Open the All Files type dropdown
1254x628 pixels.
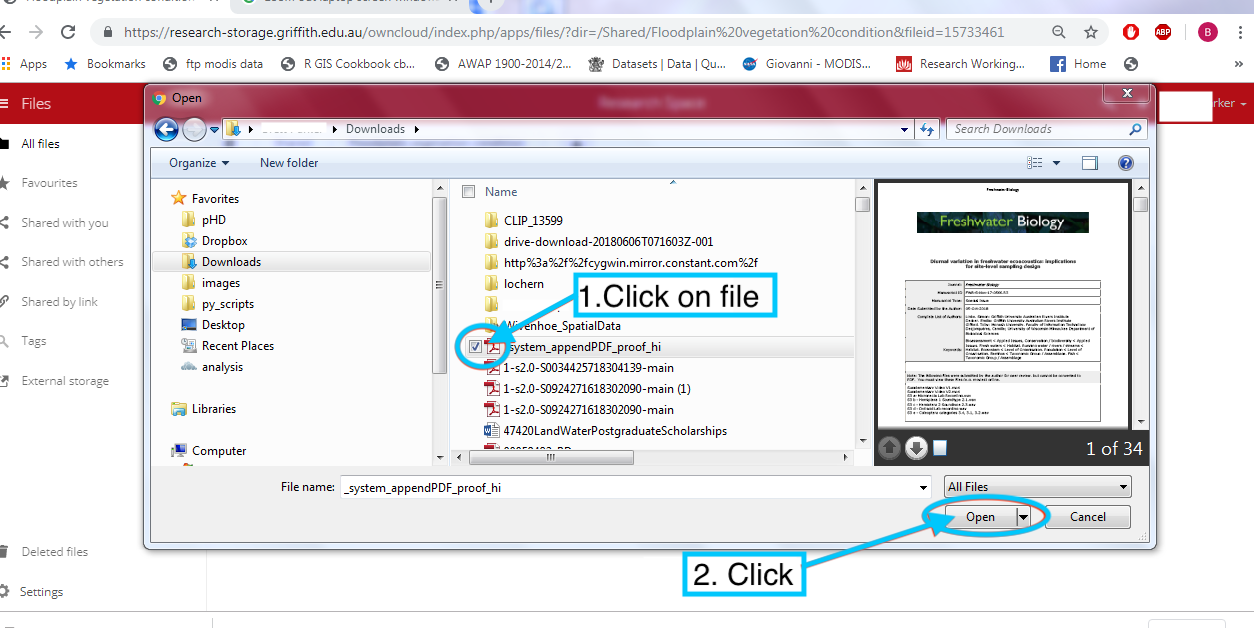point(1037,487)
